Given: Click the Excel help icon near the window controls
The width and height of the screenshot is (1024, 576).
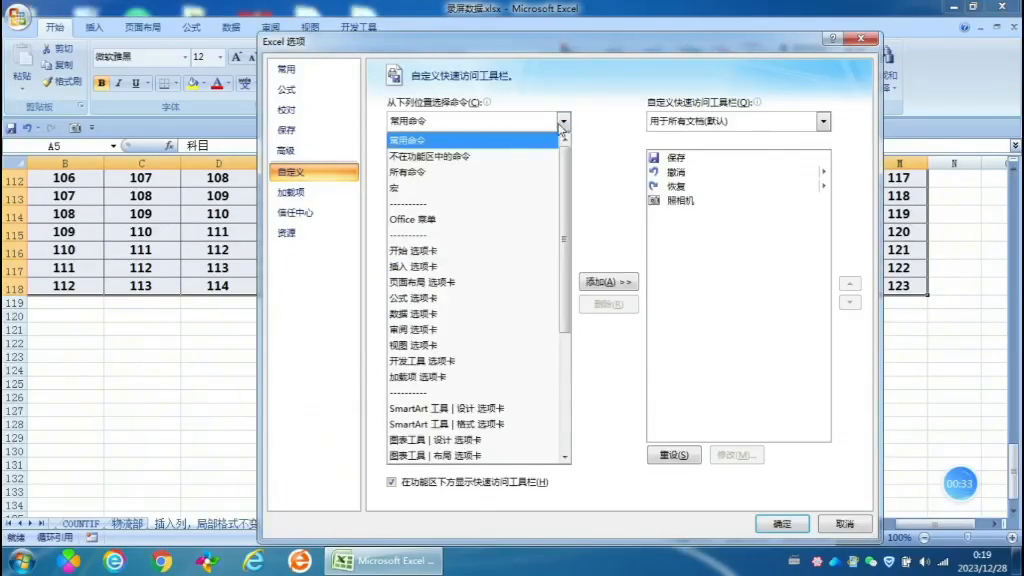Looking at the screenshot, I should [965, 27].
